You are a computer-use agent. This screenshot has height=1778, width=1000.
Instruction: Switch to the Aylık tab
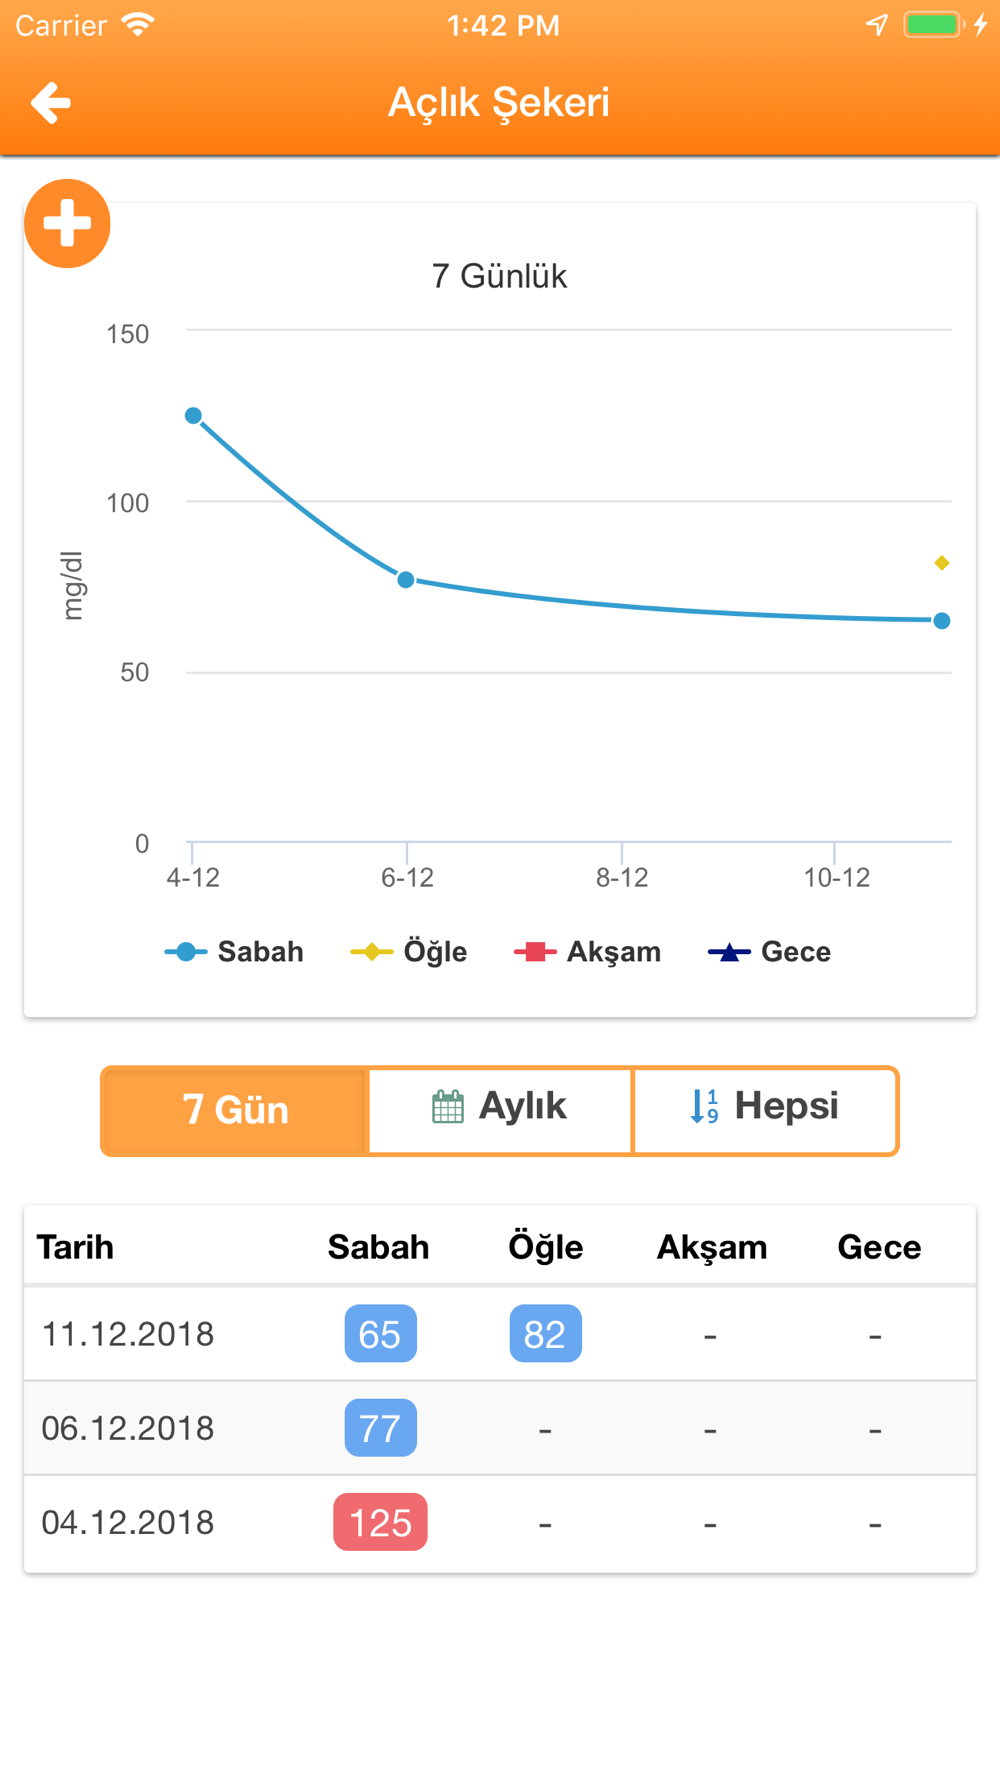500,1110
